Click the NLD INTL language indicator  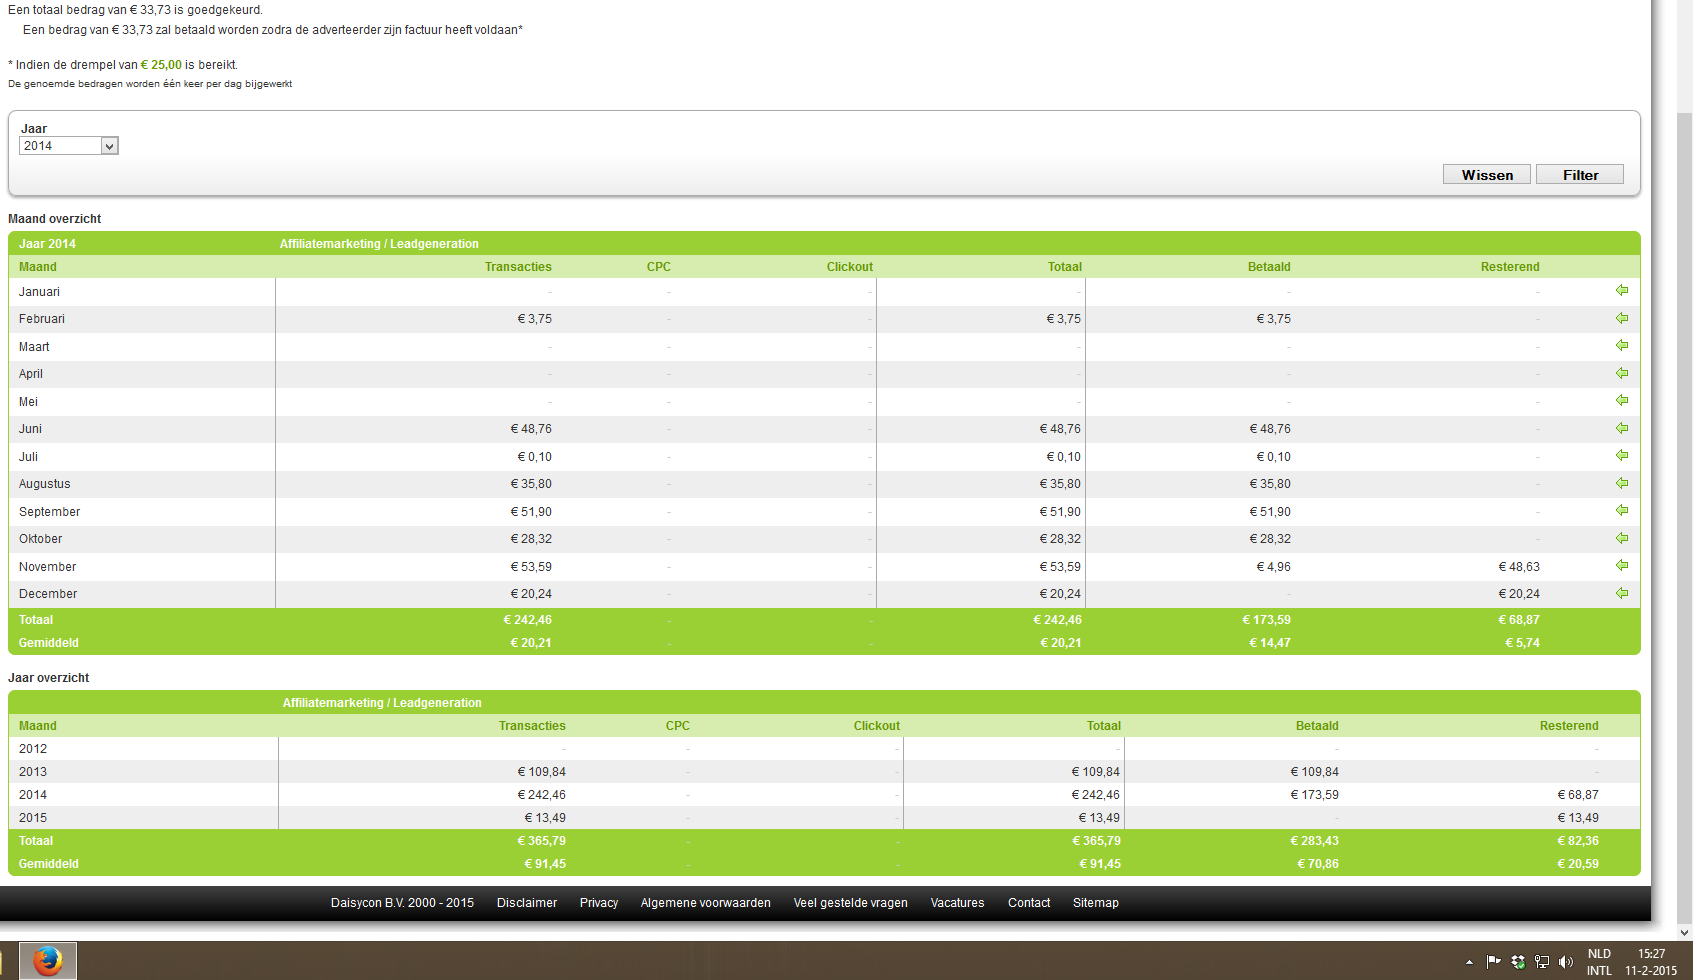coord(1599,962)
